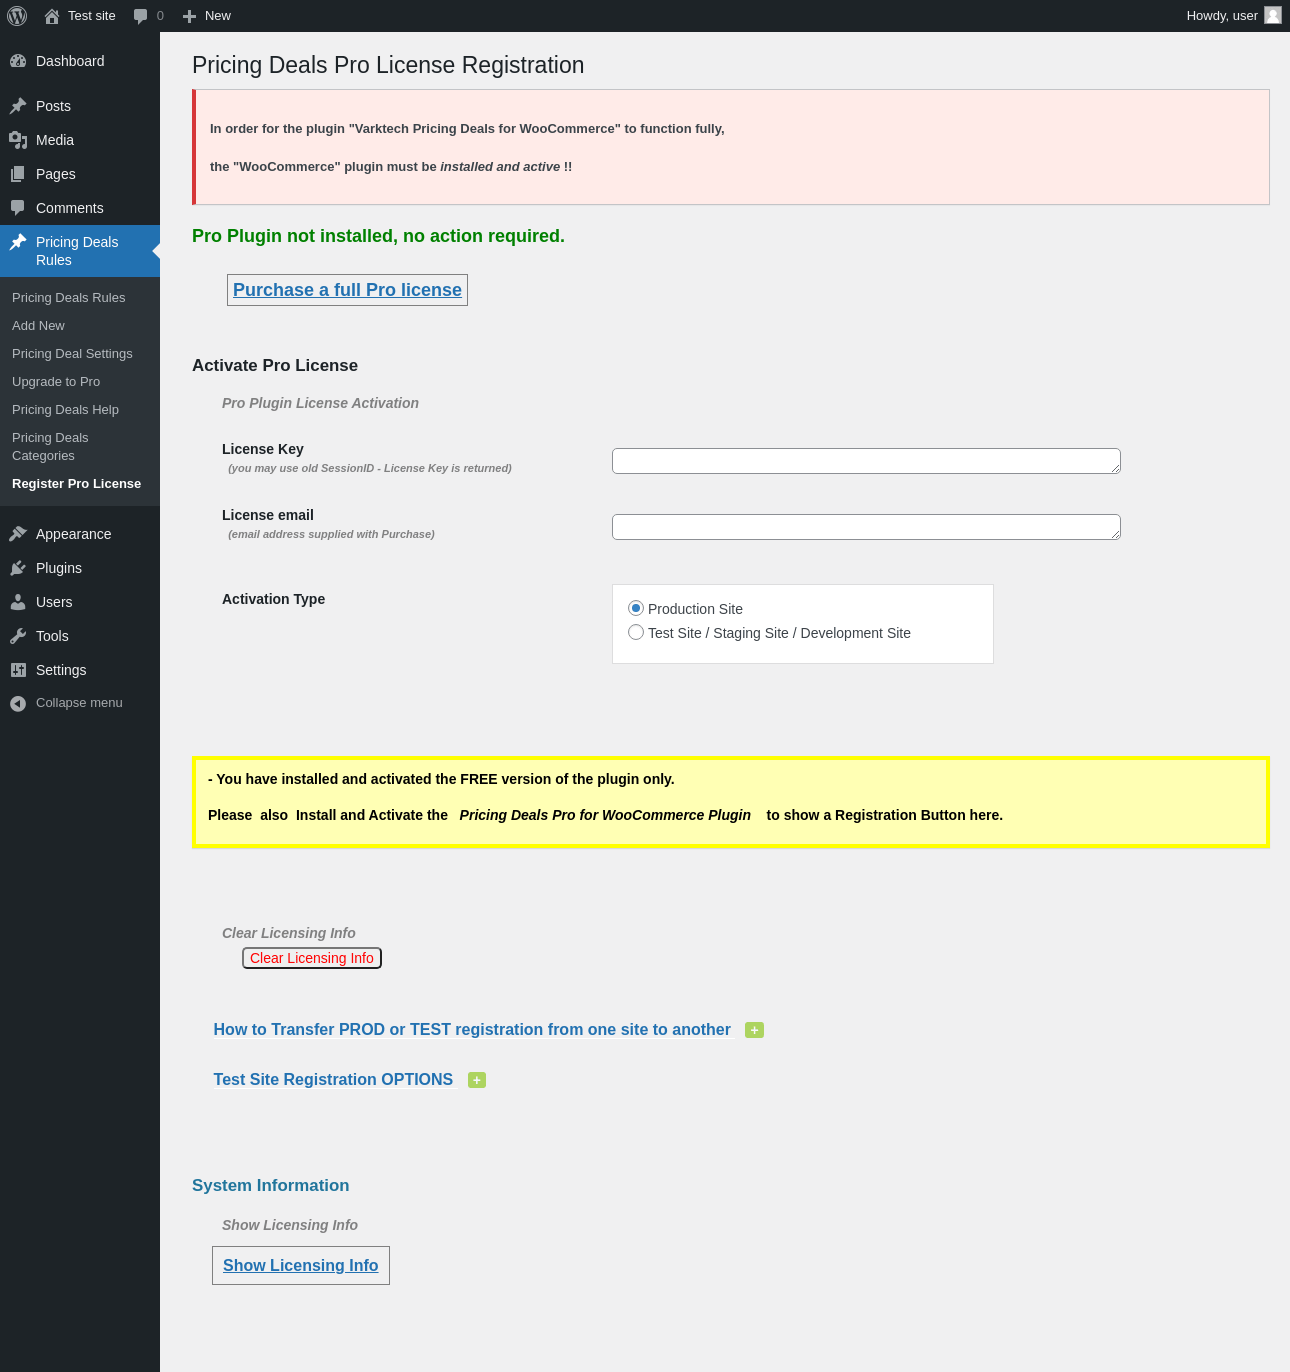
Task: Open the Dashboard menu item
Action: 70,61
